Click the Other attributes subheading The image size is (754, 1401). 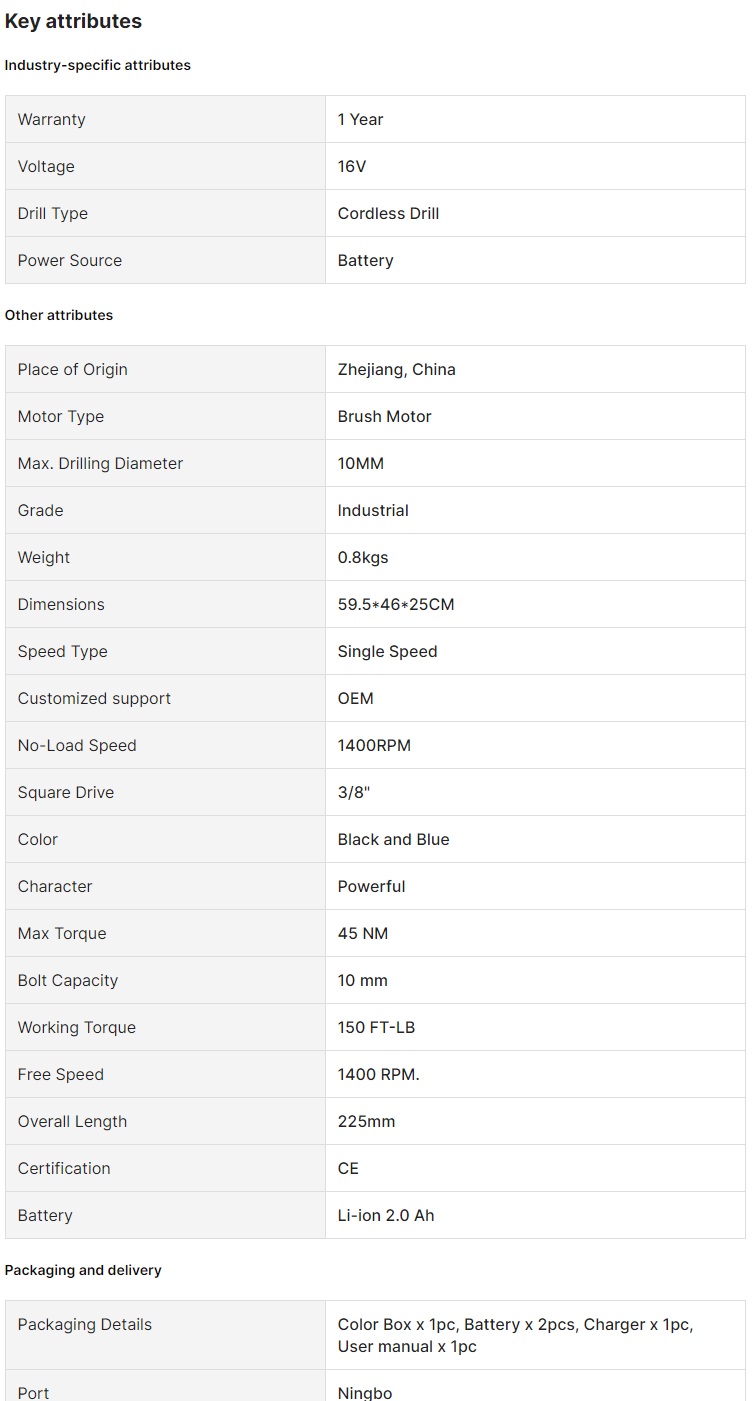click(59, 315)
